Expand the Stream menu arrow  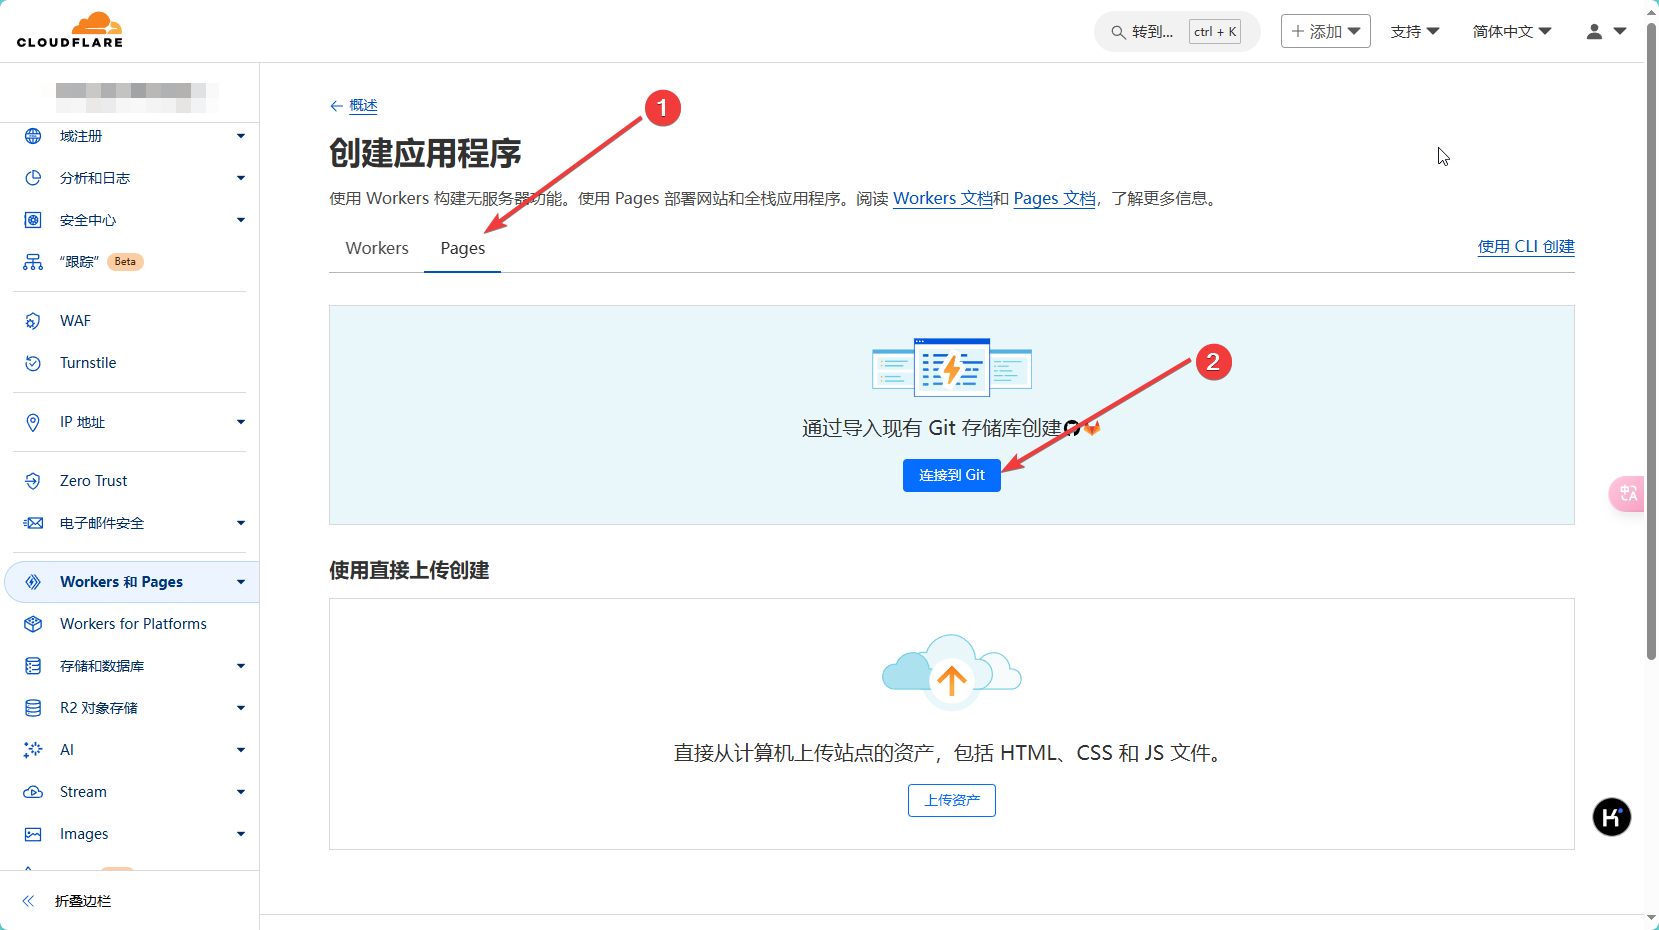click(241, 792)
